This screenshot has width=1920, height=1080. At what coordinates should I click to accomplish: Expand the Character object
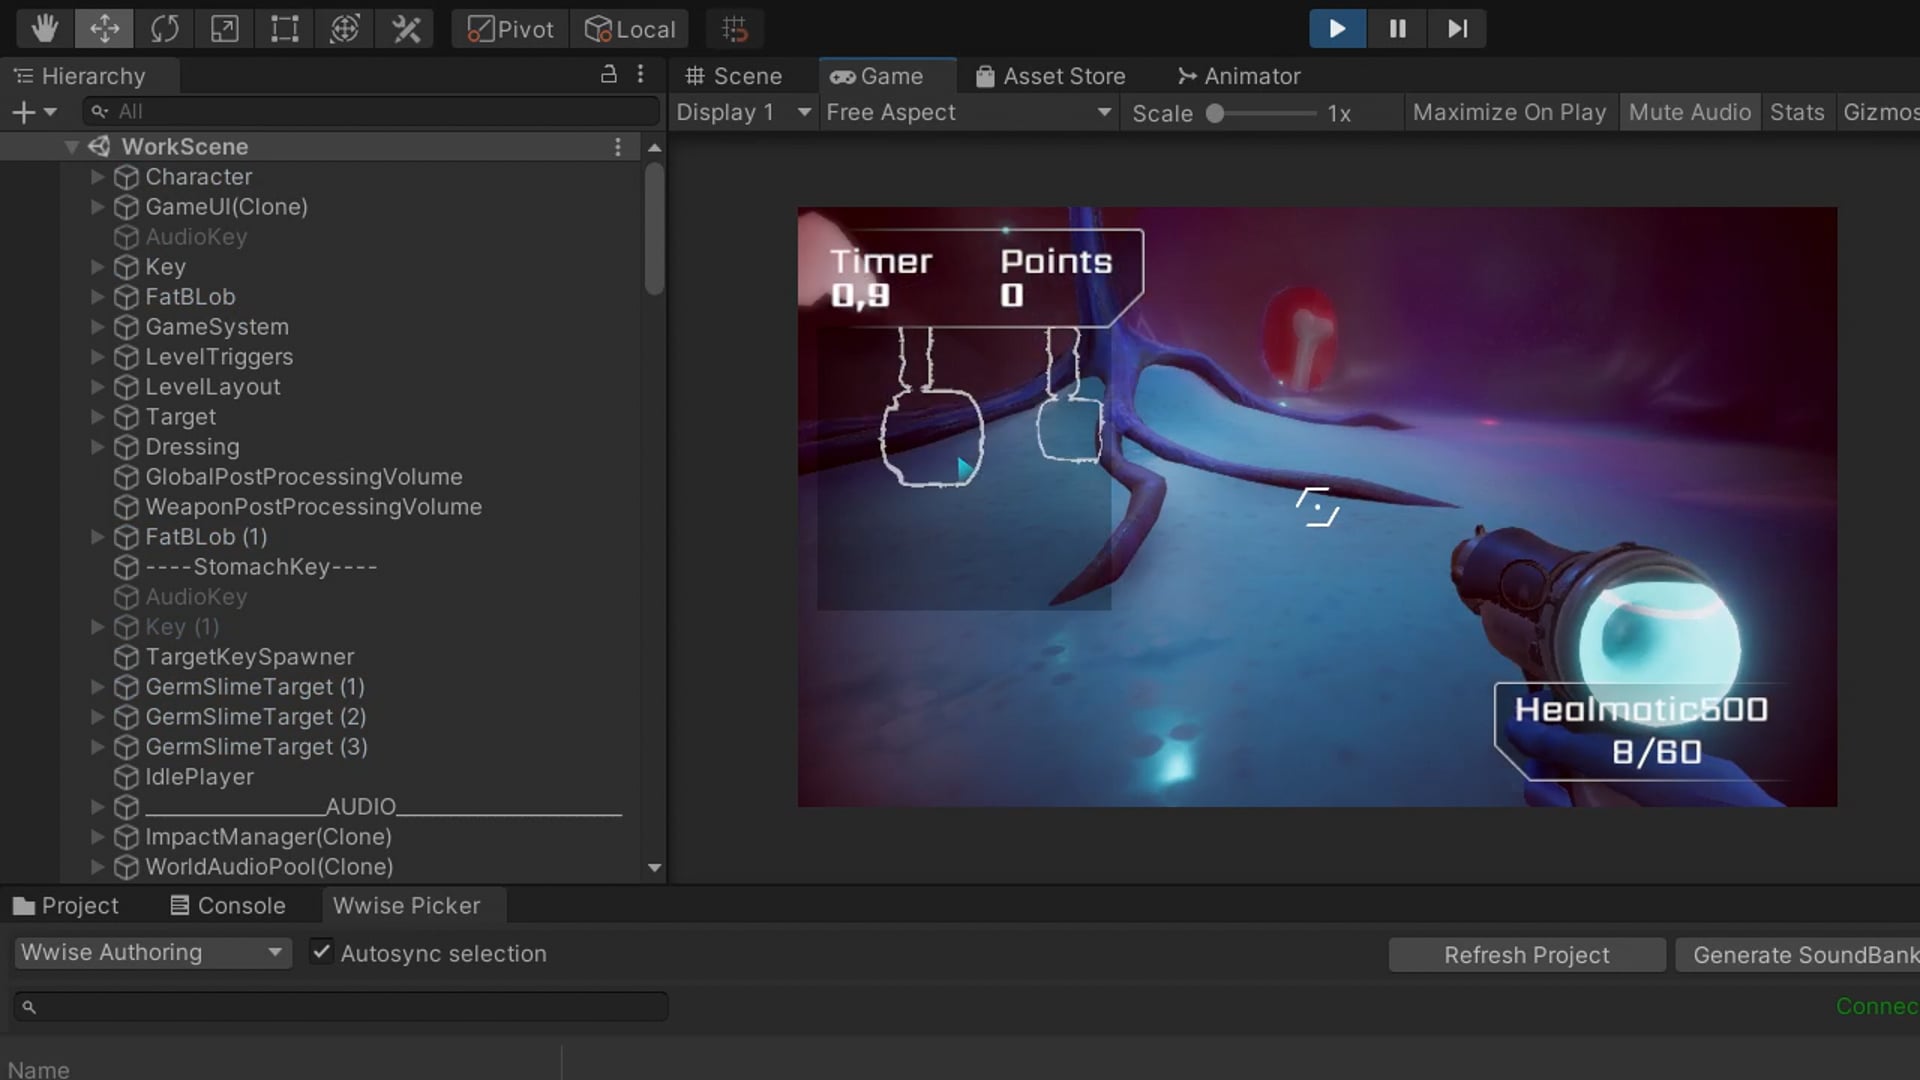pos(97,177)
